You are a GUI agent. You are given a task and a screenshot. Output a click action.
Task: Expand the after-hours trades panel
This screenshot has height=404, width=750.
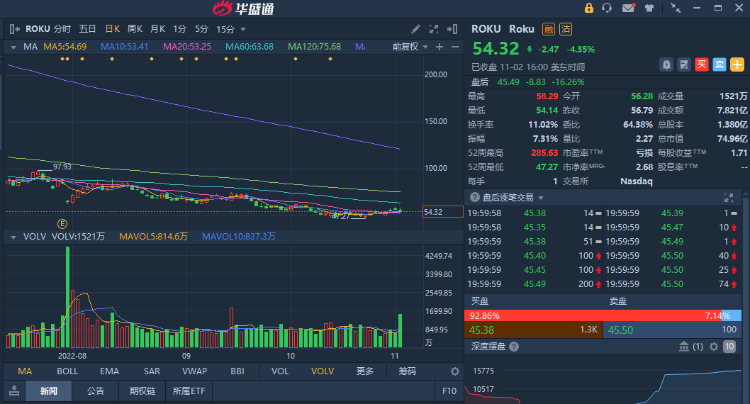(x=728, y=197)
